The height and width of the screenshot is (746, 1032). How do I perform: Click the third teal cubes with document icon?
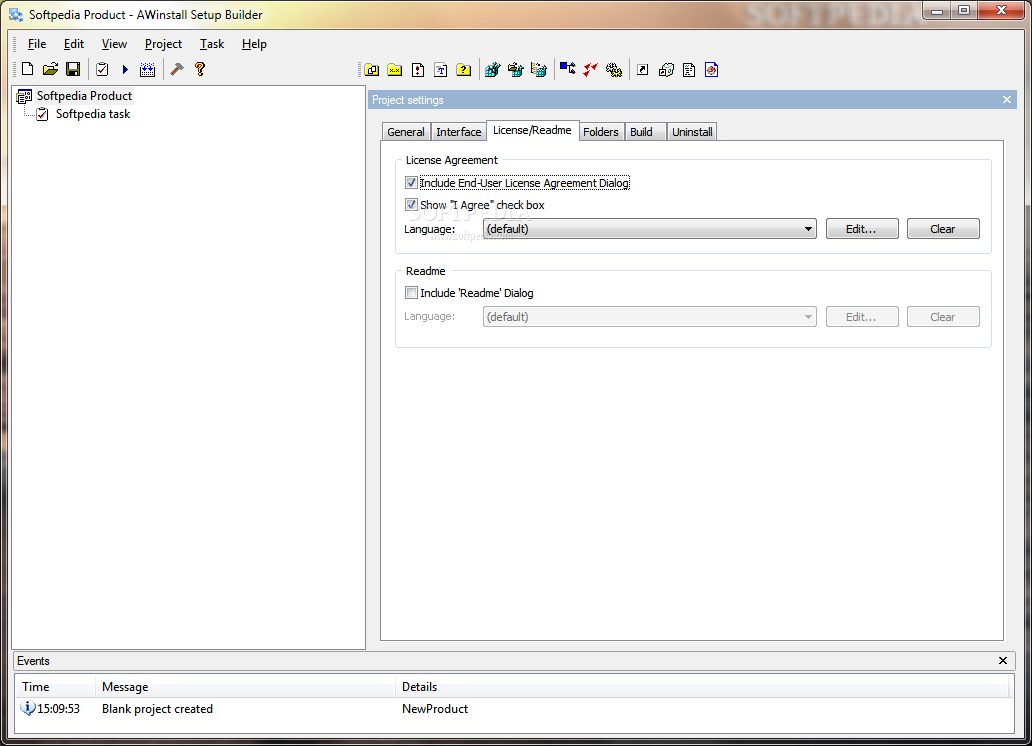tap(538, 70)
